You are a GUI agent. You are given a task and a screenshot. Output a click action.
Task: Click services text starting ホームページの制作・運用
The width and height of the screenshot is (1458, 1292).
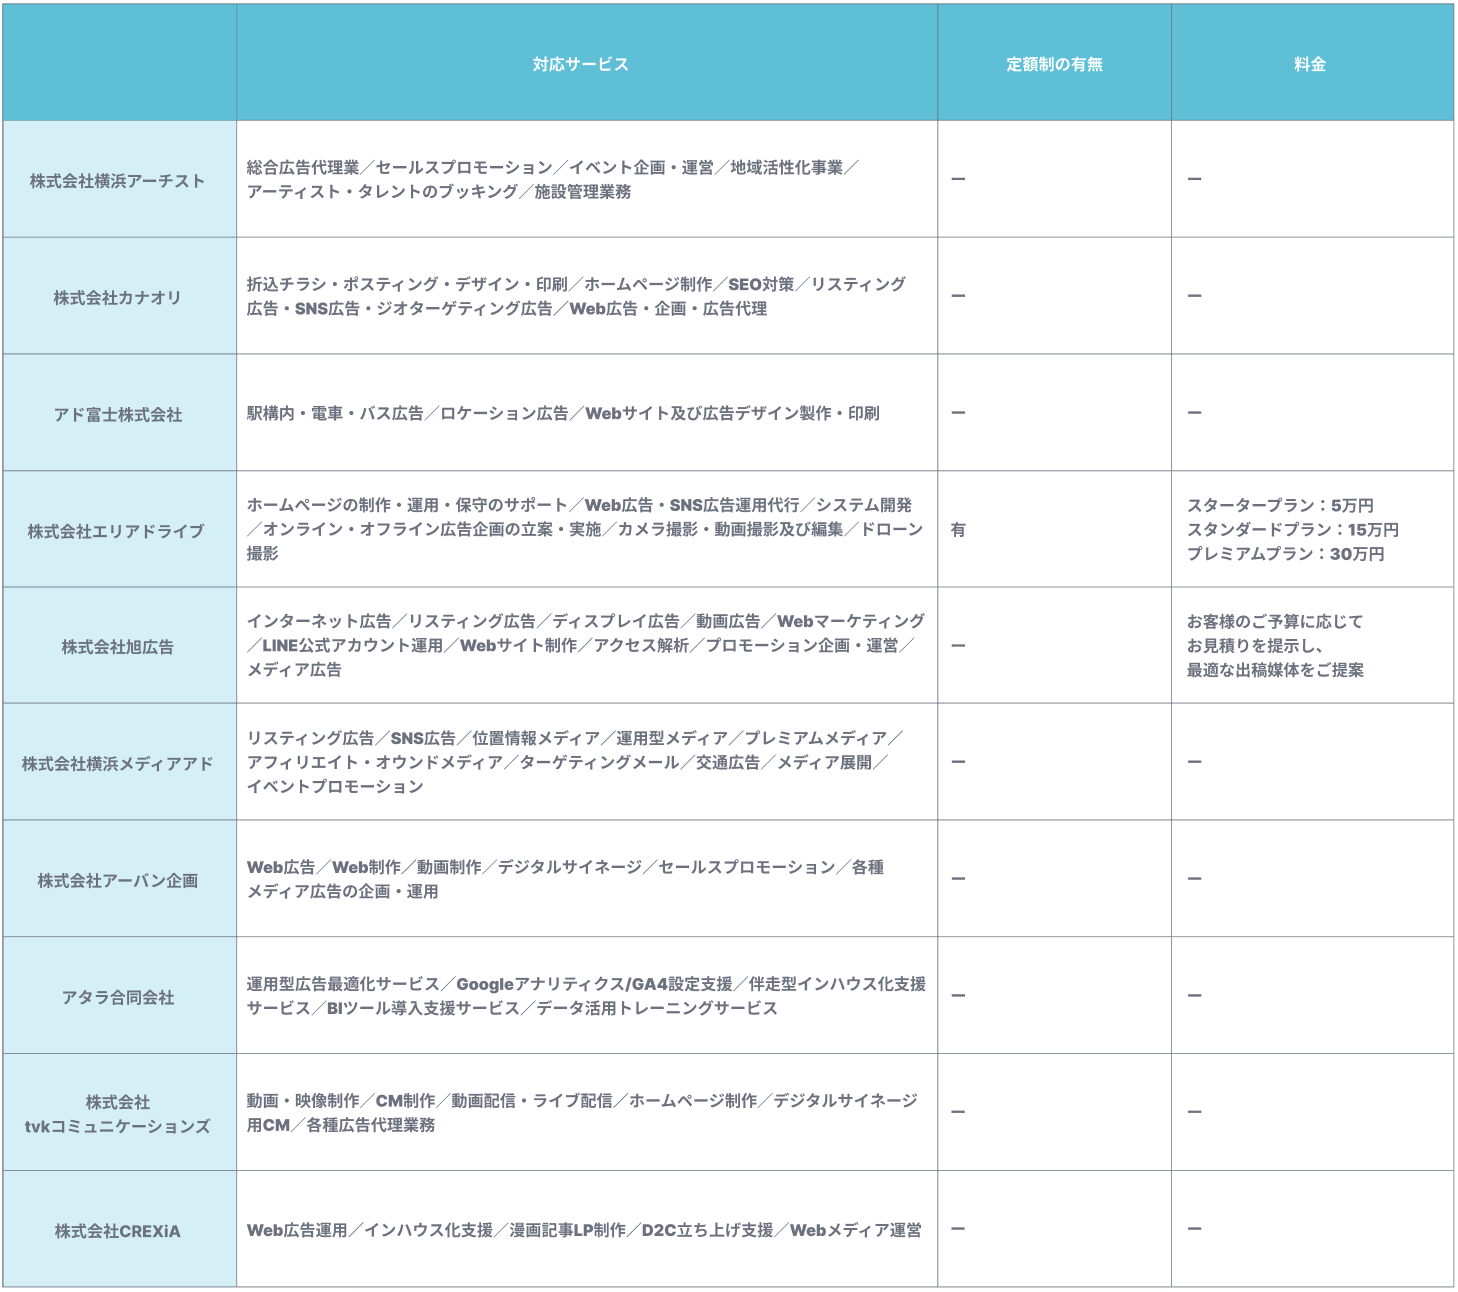pyautogui.click(x=585, y=529)
